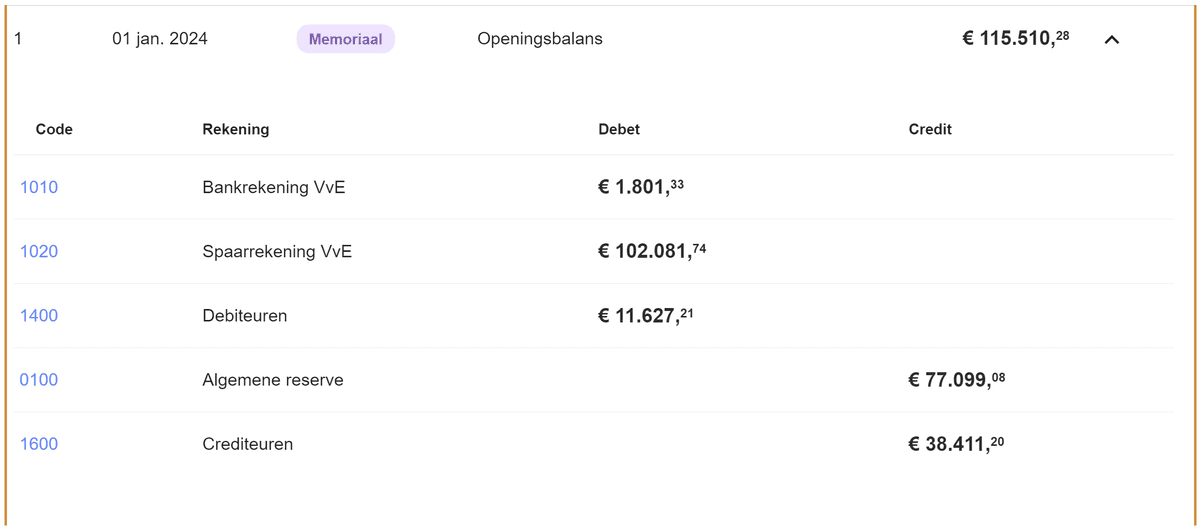Select the Bankrekening VvE row name

click(273, 187)
